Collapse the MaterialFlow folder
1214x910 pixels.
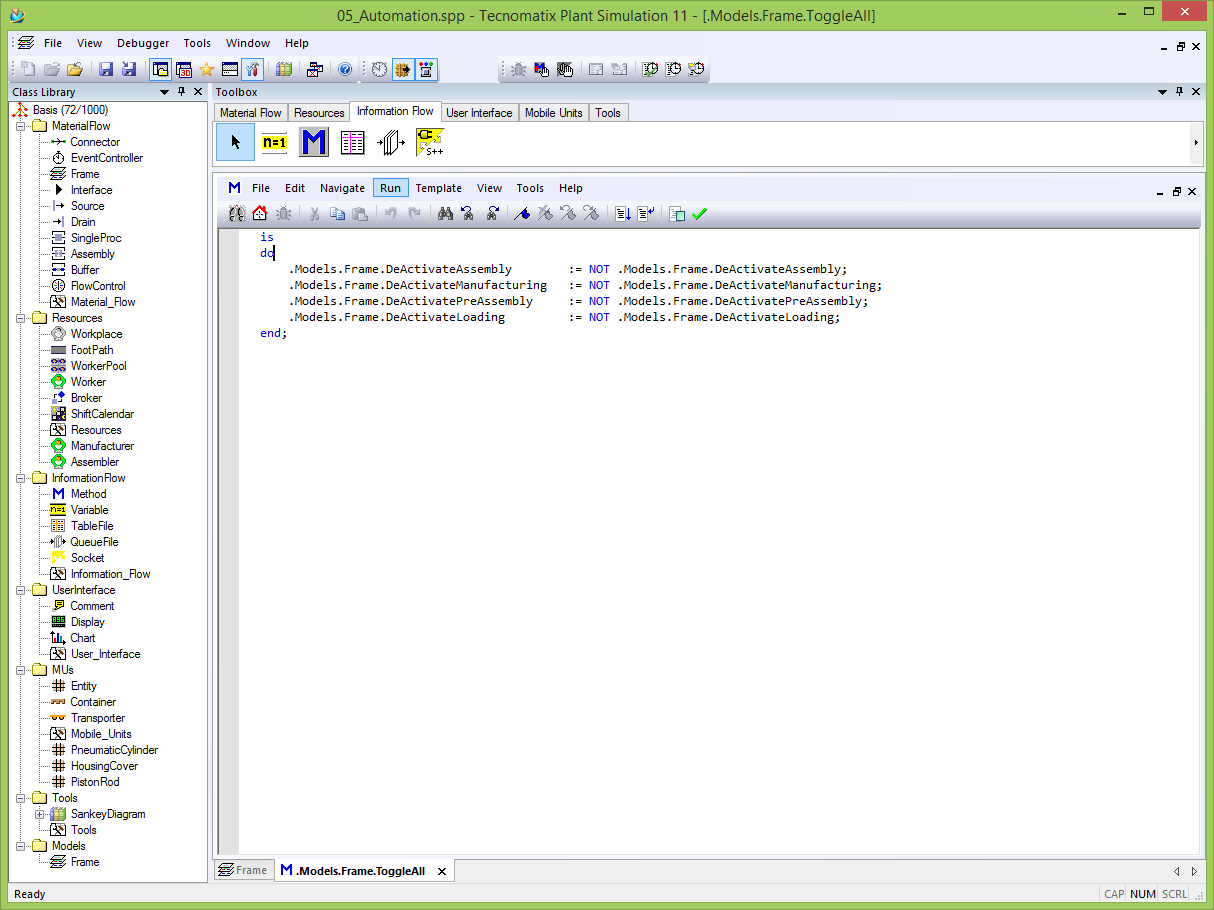(x=21, y=126)
